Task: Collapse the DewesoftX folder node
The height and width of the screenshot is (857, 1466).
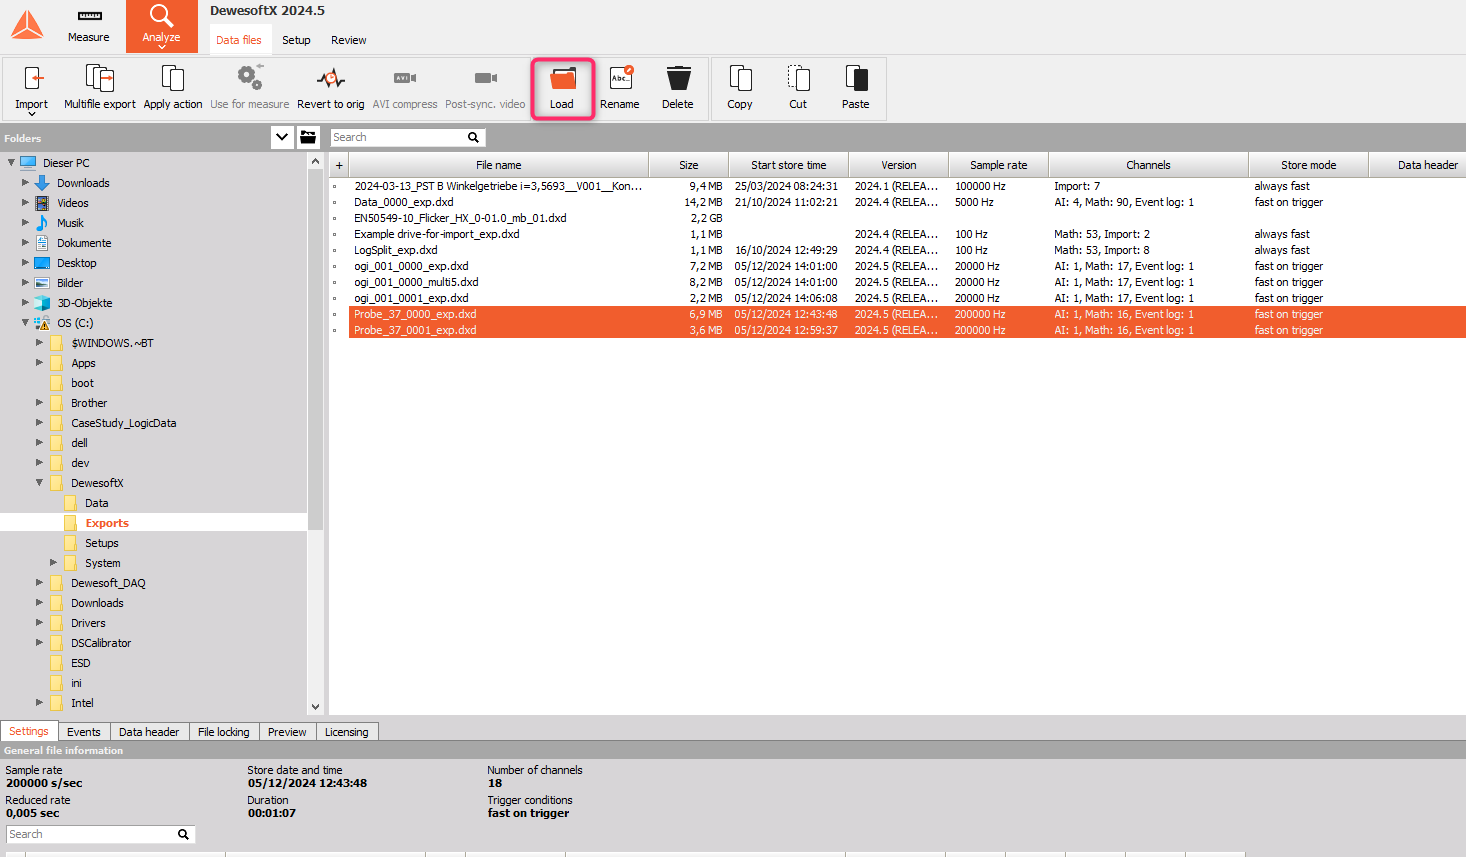Action: tap(39, 483)
